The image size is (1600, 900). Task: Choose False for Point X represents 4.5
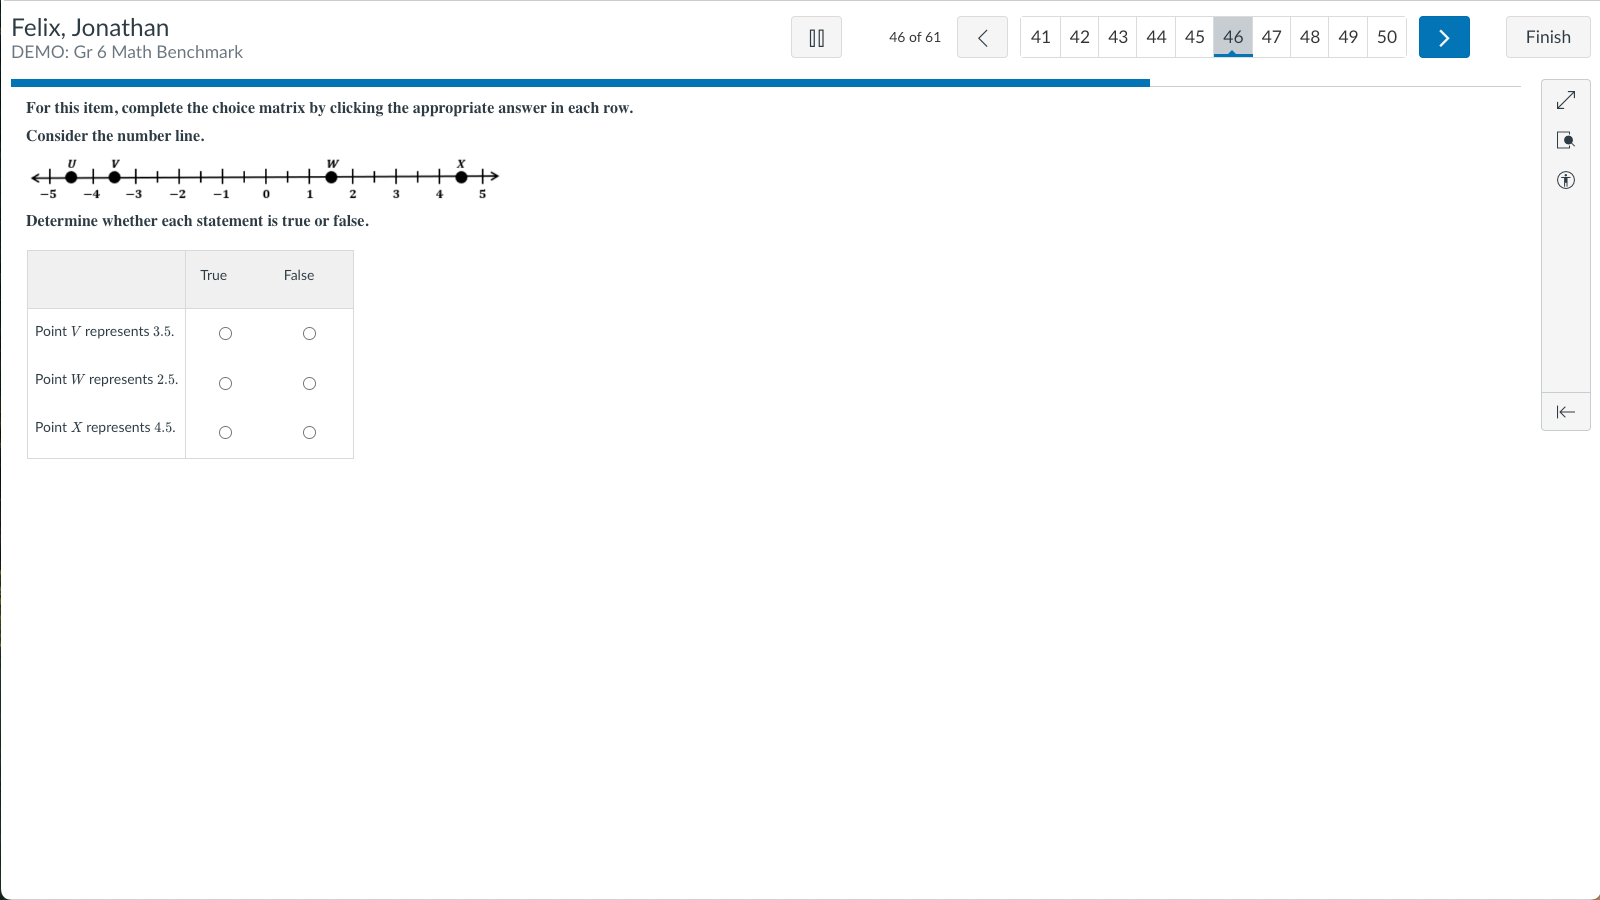pos(309,433)
